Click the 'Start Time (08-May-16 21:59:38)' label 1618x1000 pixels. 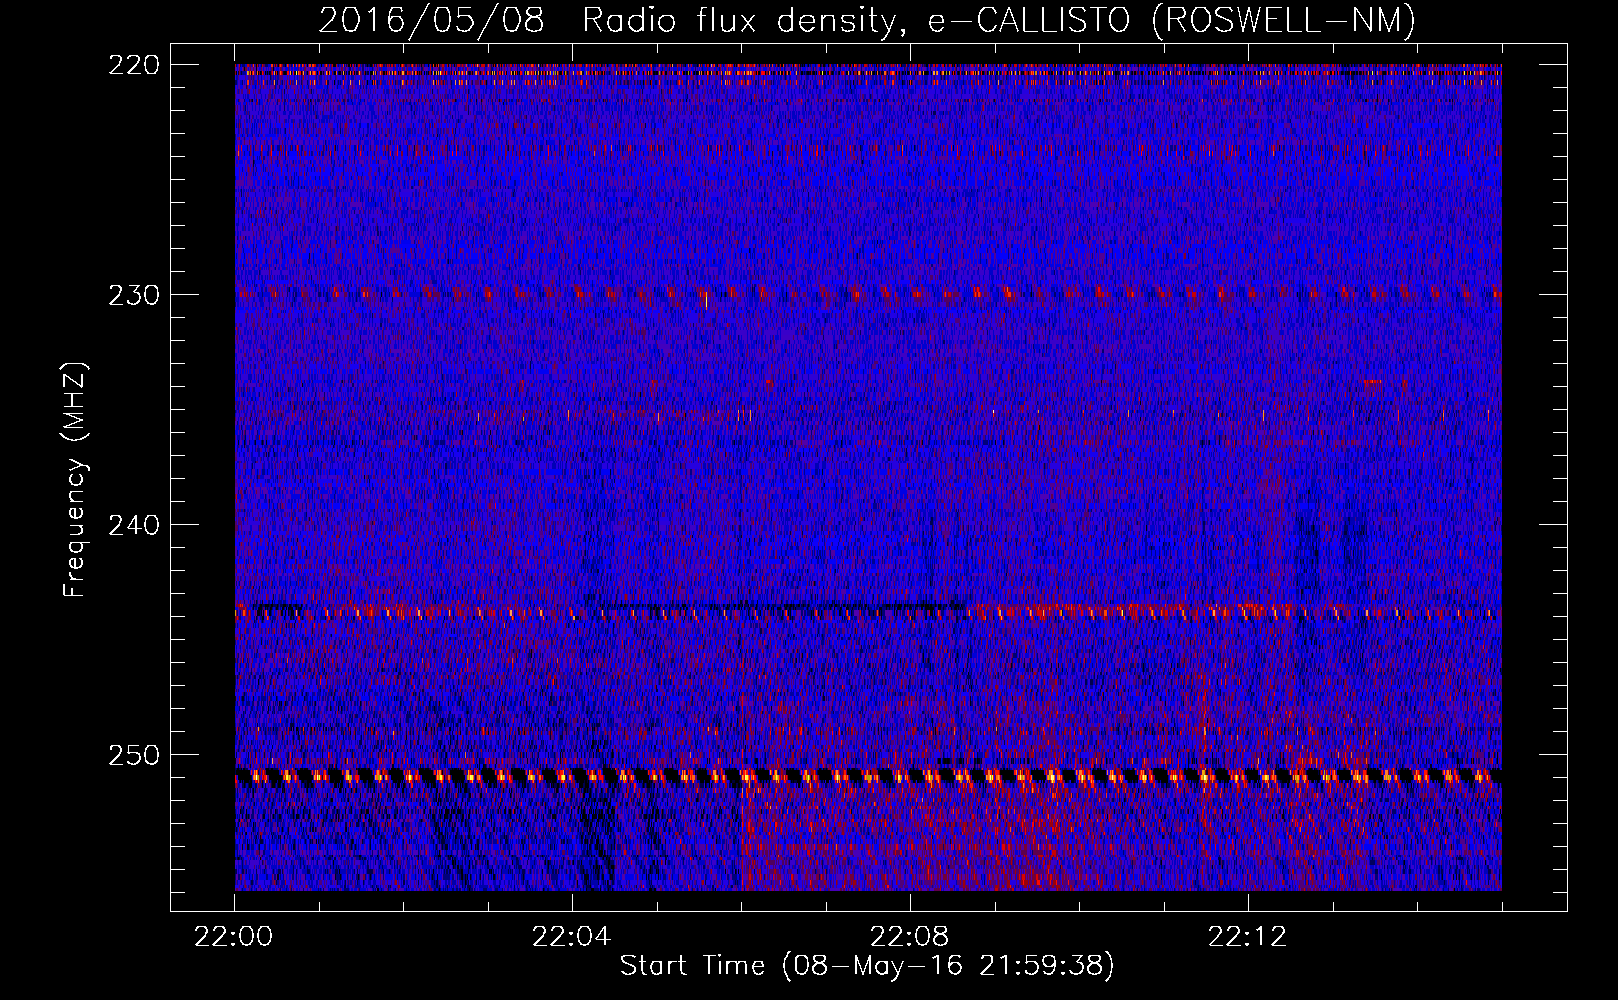coord(867,966)
